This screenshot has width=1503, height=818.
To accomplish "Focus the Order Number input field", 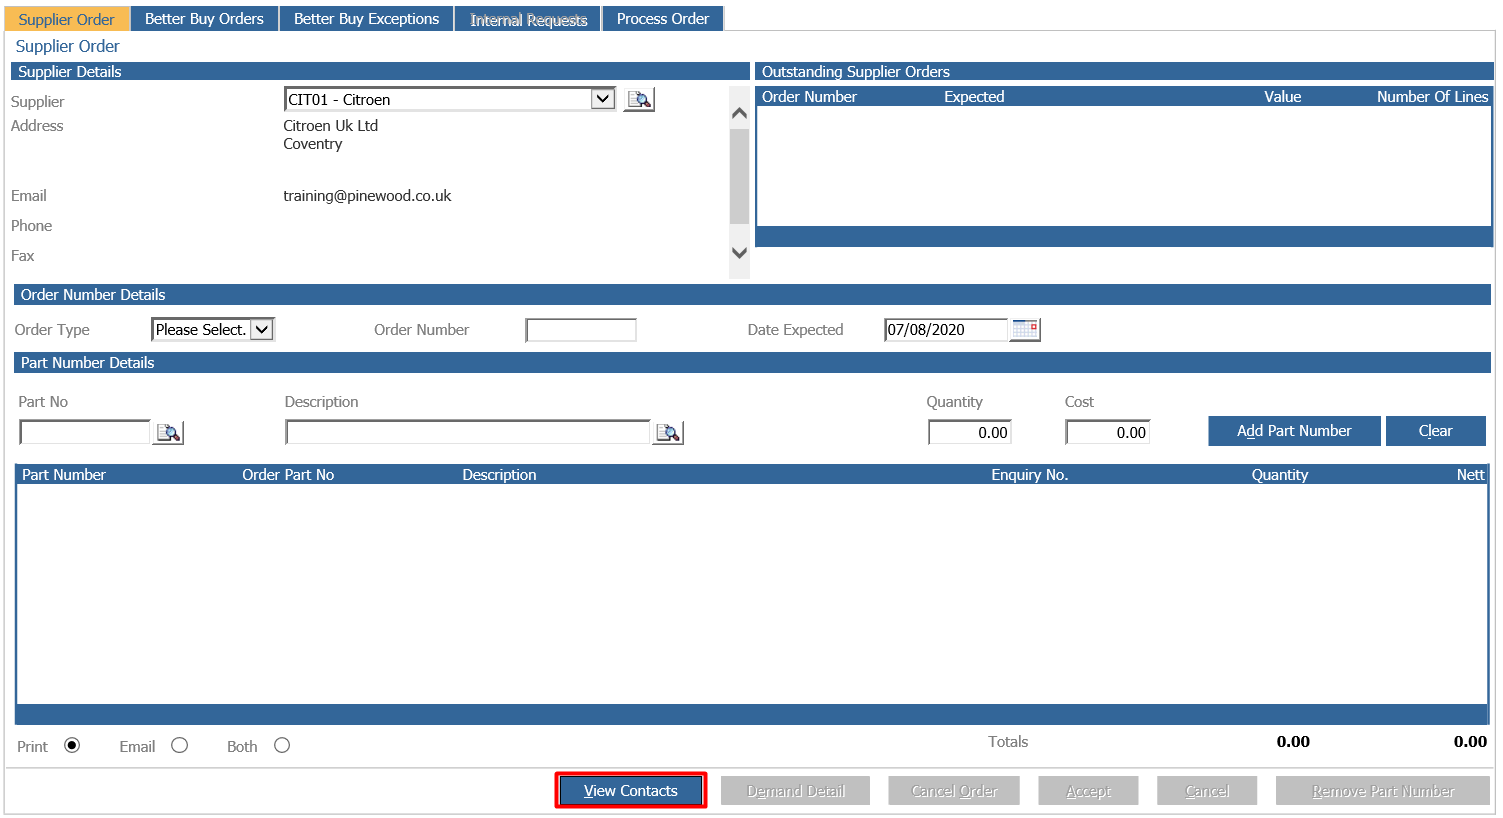I will 581,330.
